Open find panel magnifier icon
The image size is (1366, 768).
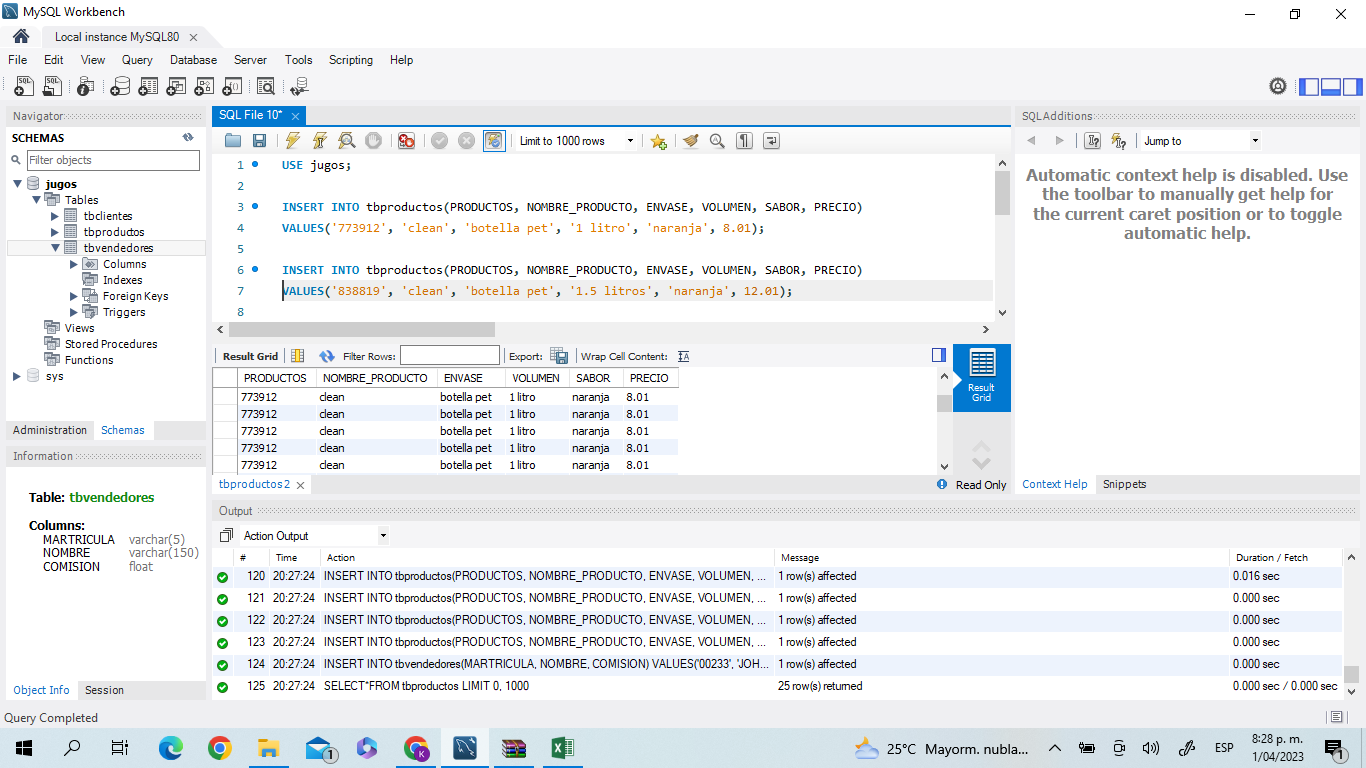pos(717,141)
